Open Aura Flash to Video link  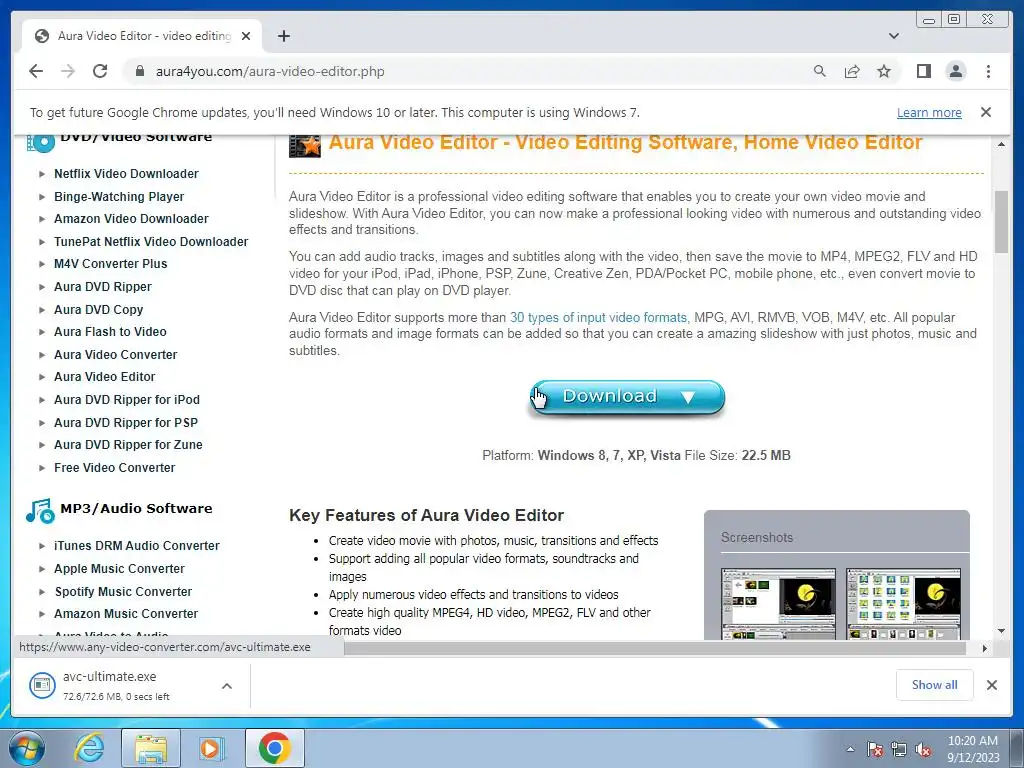pos(110,332)
